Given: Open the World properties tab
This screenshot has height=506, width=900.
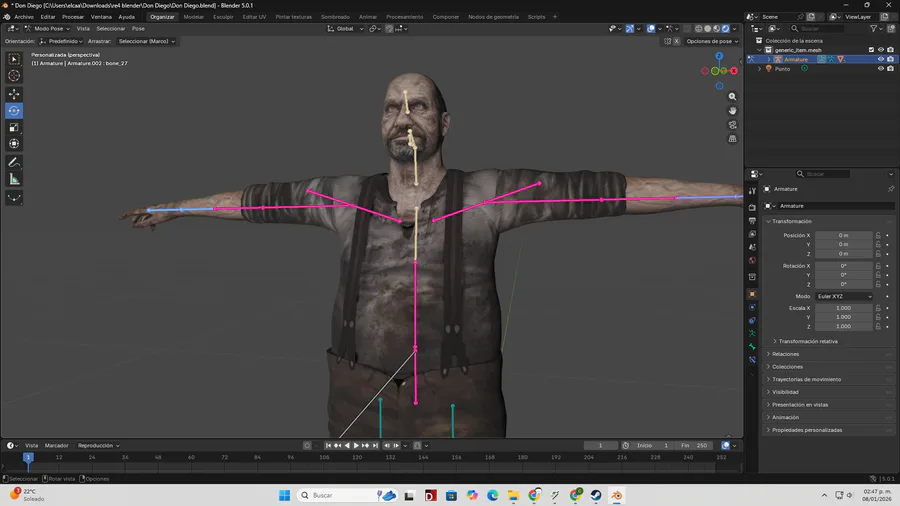Looking at the screenshot, I should tap(752, 260).
